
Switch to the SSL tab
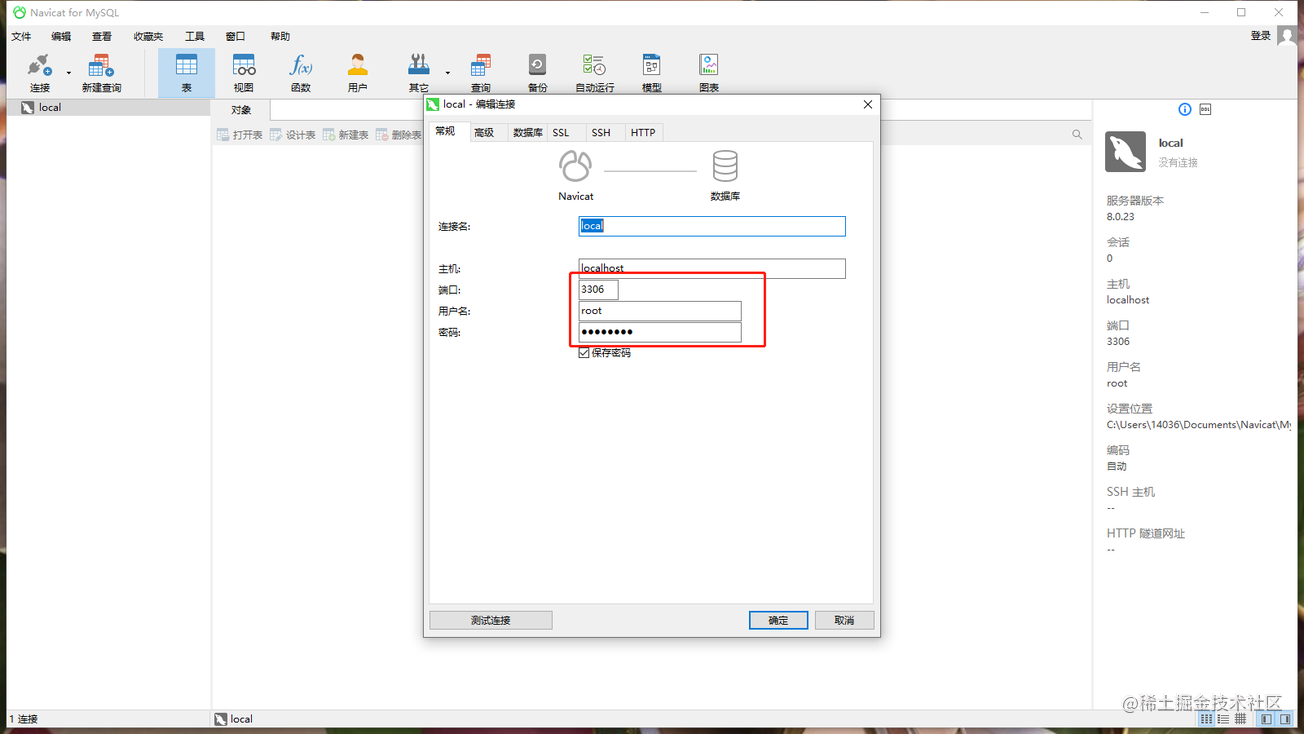pyautogui.click(x=561, y=132)
